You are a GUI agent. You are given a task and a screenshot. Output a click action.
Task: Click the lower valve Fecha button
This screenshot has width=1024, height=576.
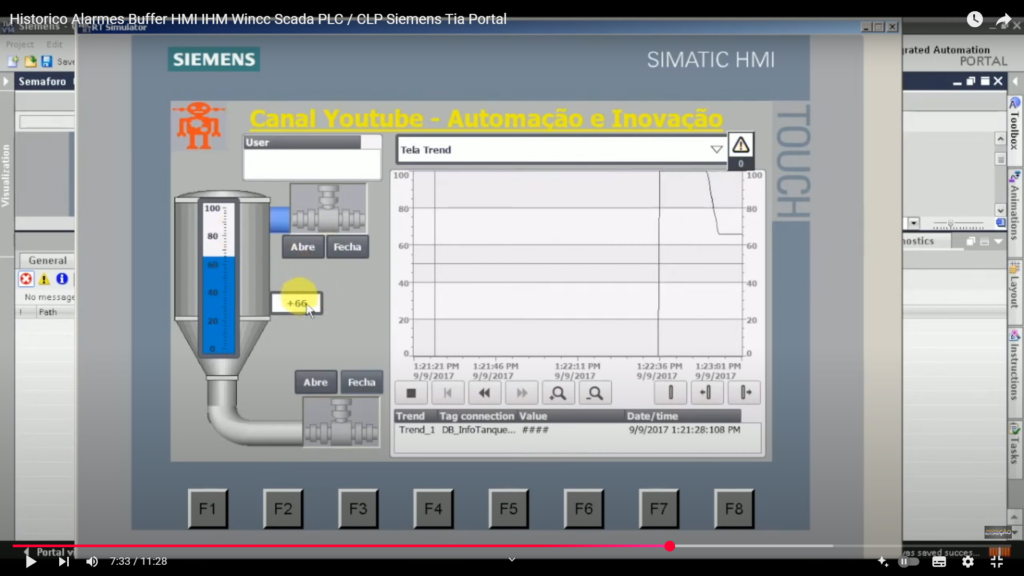[362, 382]
